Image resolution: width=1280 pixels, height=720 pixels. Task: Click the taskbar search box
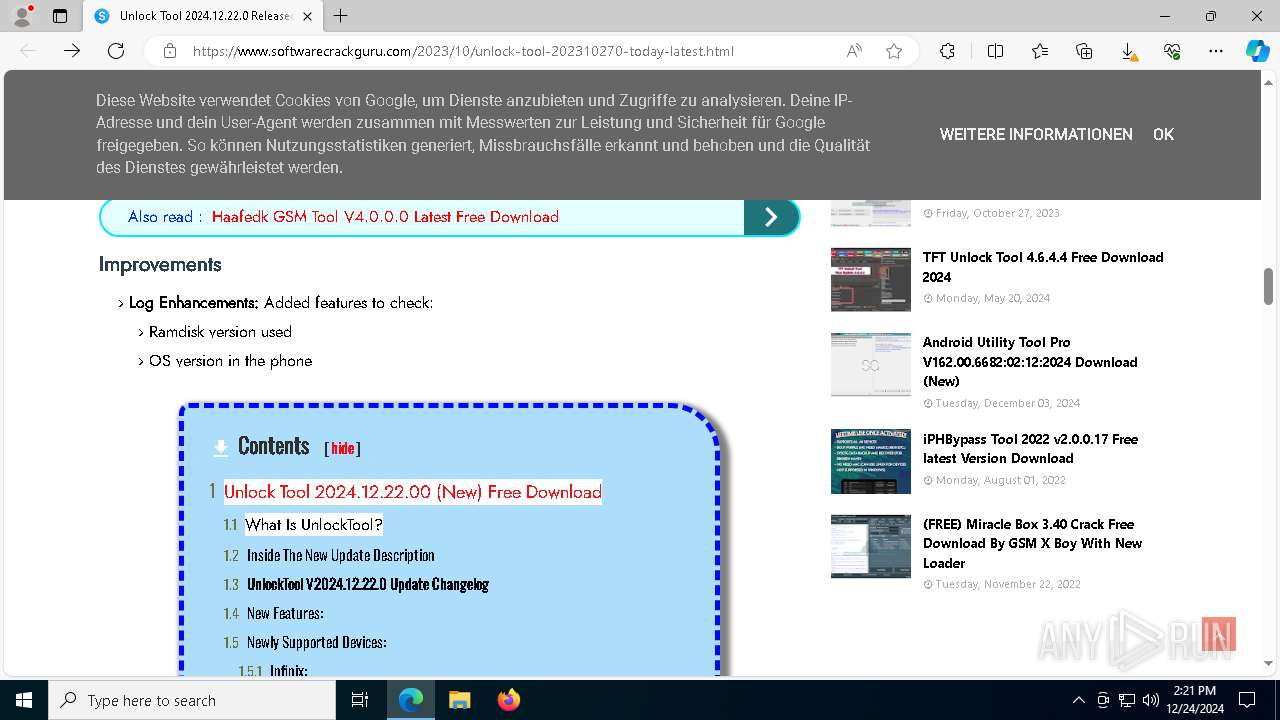[x=192, y=700]
